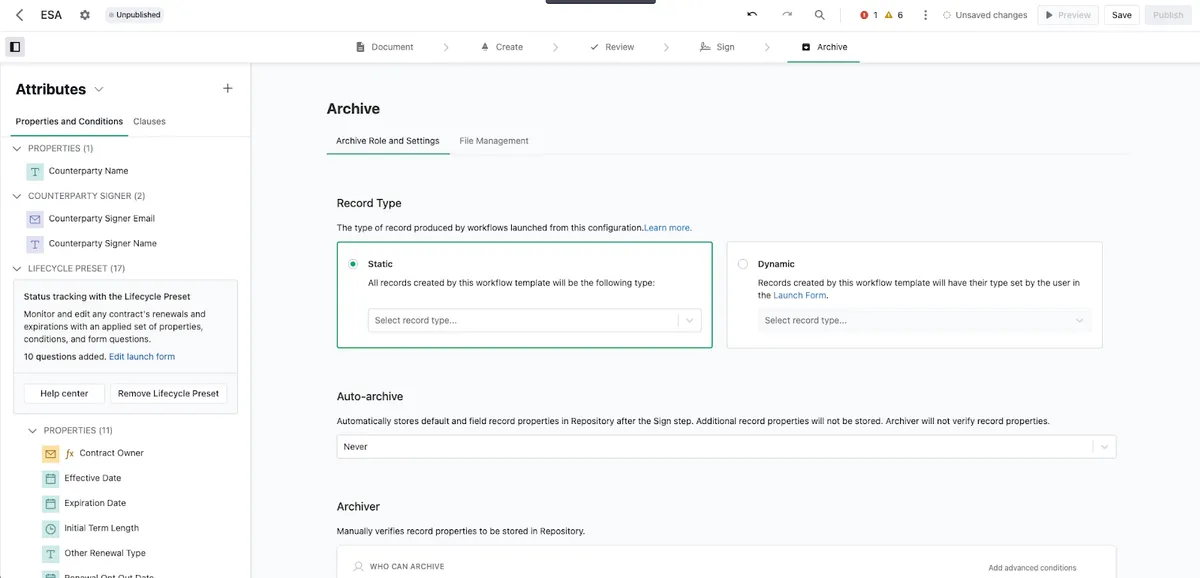Click the Save button
Image resolution: width=1200 pixels, height=578 pixels.
(x=1122, y=15)
